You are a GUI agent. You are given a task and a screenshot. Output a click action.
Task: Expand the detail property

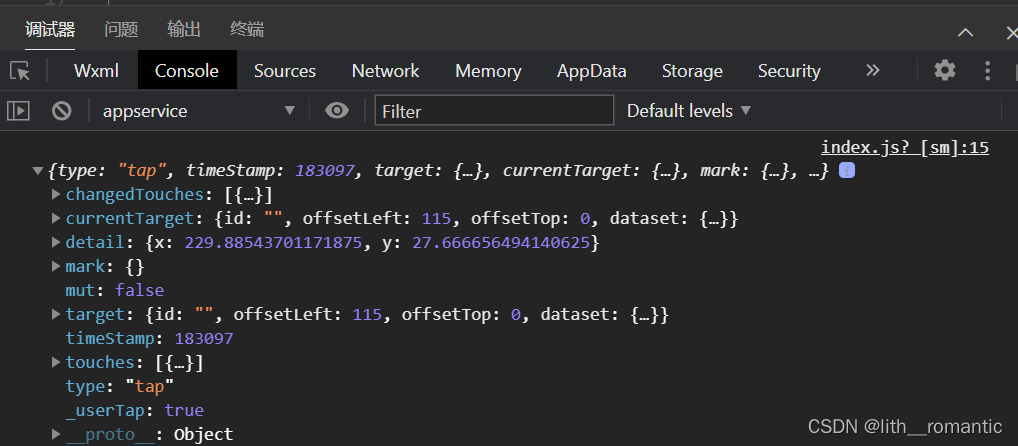point(56,243)
